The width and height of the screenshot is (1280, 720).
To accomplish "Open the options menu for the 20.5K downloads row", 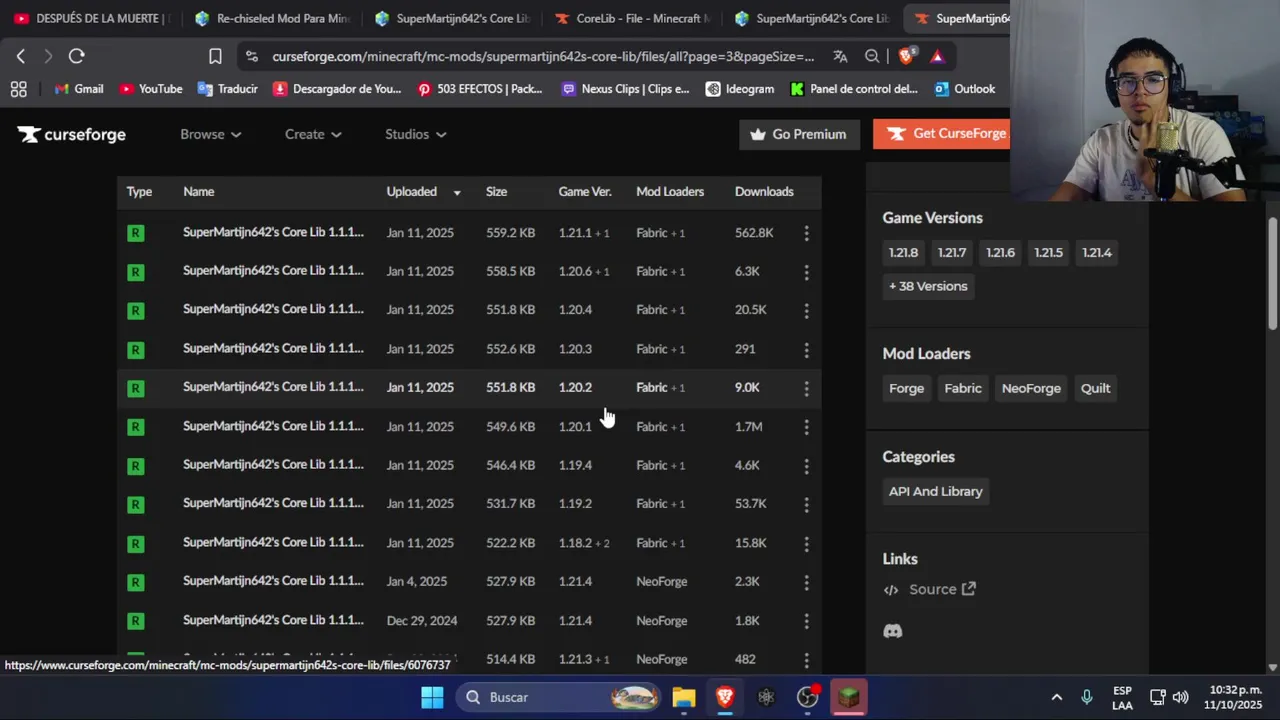I will click(806, 310).
